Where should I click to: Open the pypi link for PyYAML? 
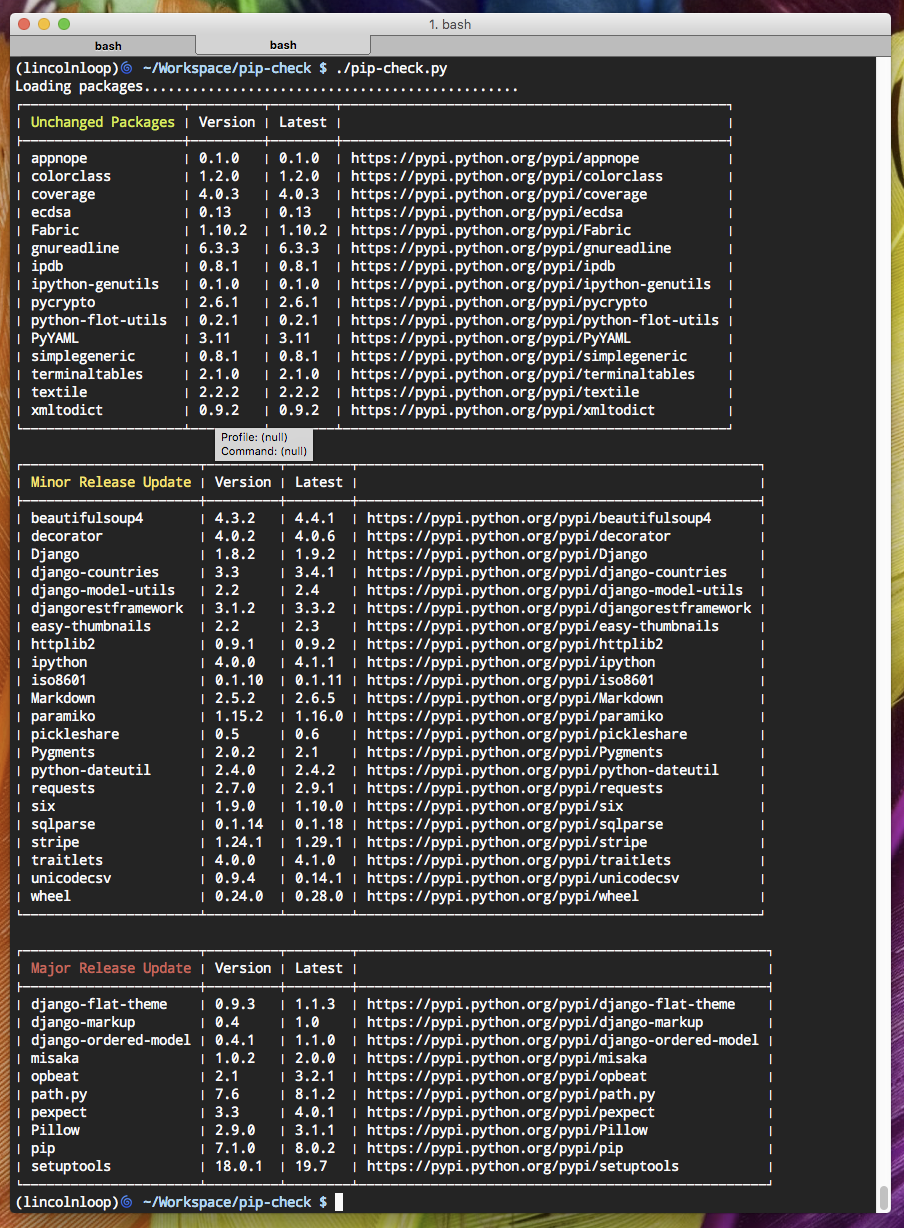point(490,338)
